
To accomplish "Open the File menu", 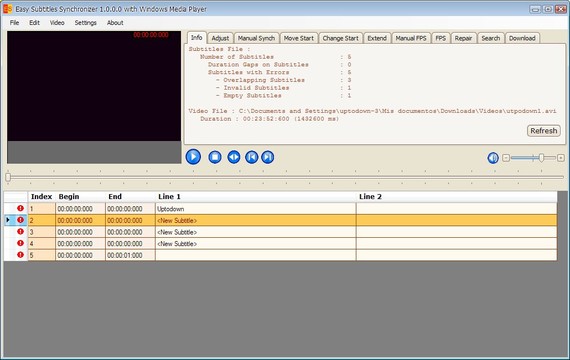I will (x=15, y=23).
